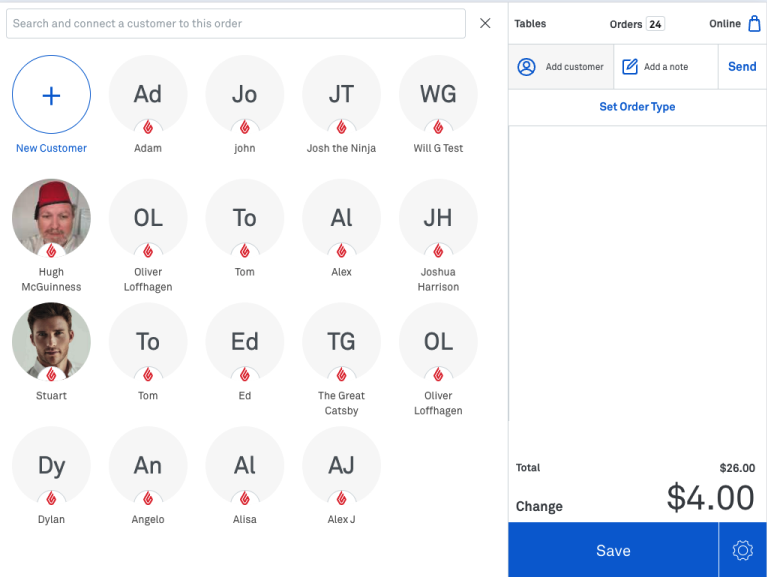Viewport: 767px width, 577px height.
Task: Click Set Order Type link
Action: (x=637, y=107)
